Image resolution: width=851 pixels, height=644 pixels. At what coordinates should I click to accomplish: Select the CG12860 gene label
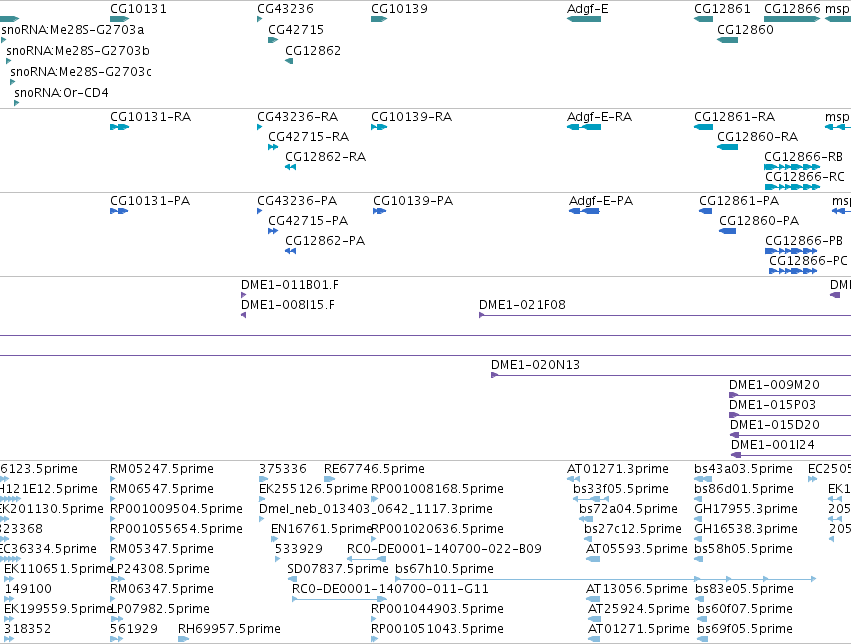(x=745, y=29)
